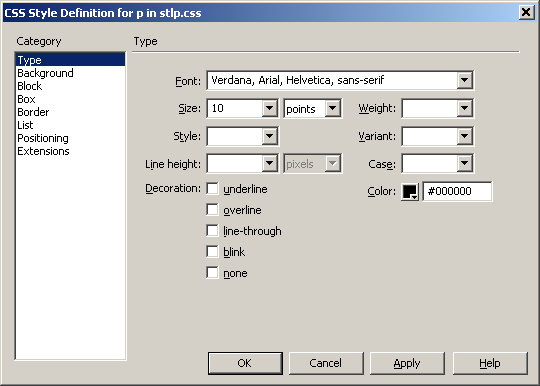Select the Type category
Image resolution: width=540 pixels, height=386 pixels.
[70, 60]
